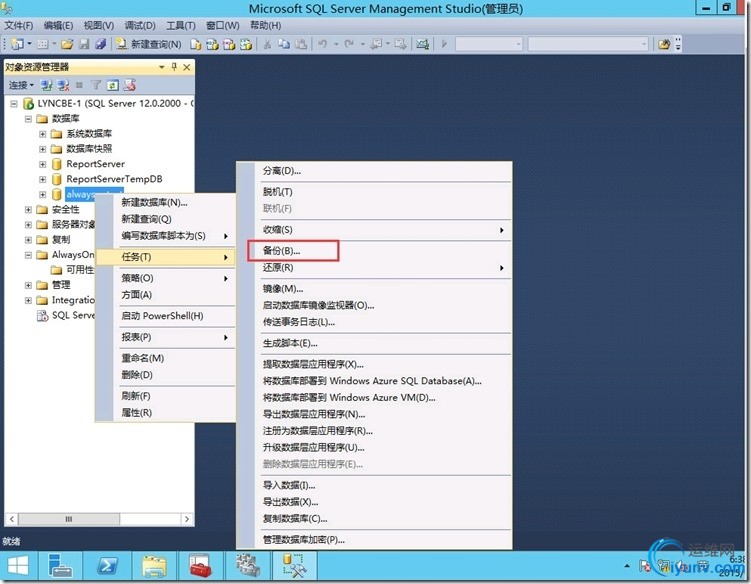Select the ReportServer database
751x584 pixels.
(x=95, y=164)
